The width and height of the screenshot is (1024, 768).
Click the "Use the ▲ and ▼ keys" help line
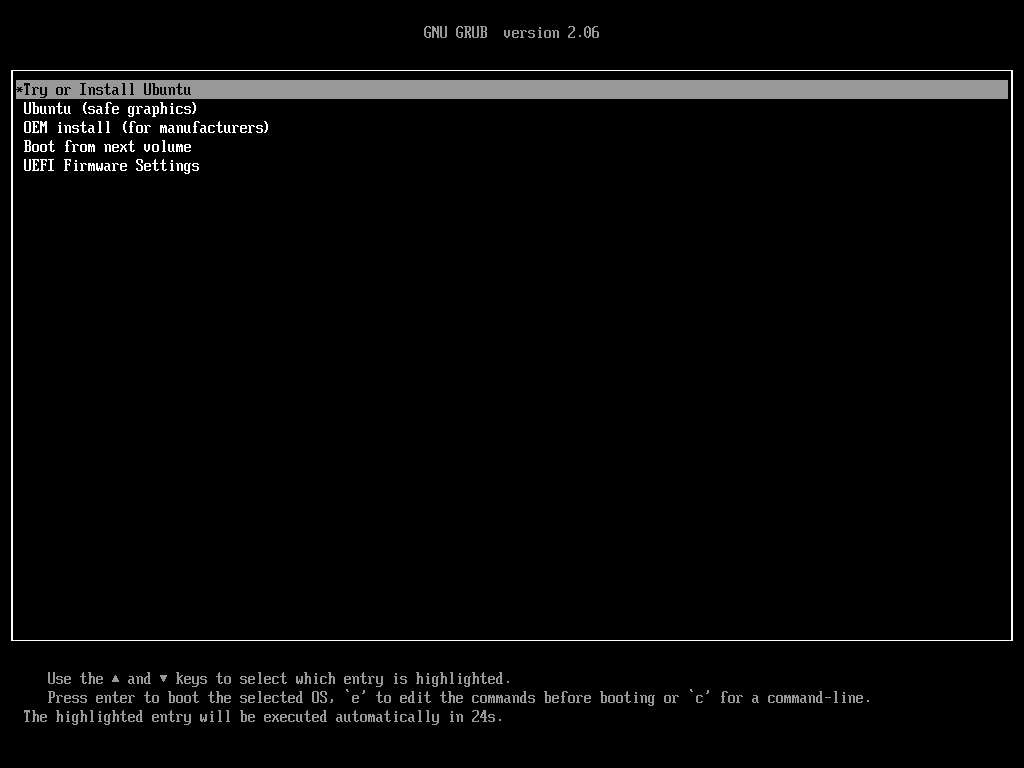click(x=279, y=679)
